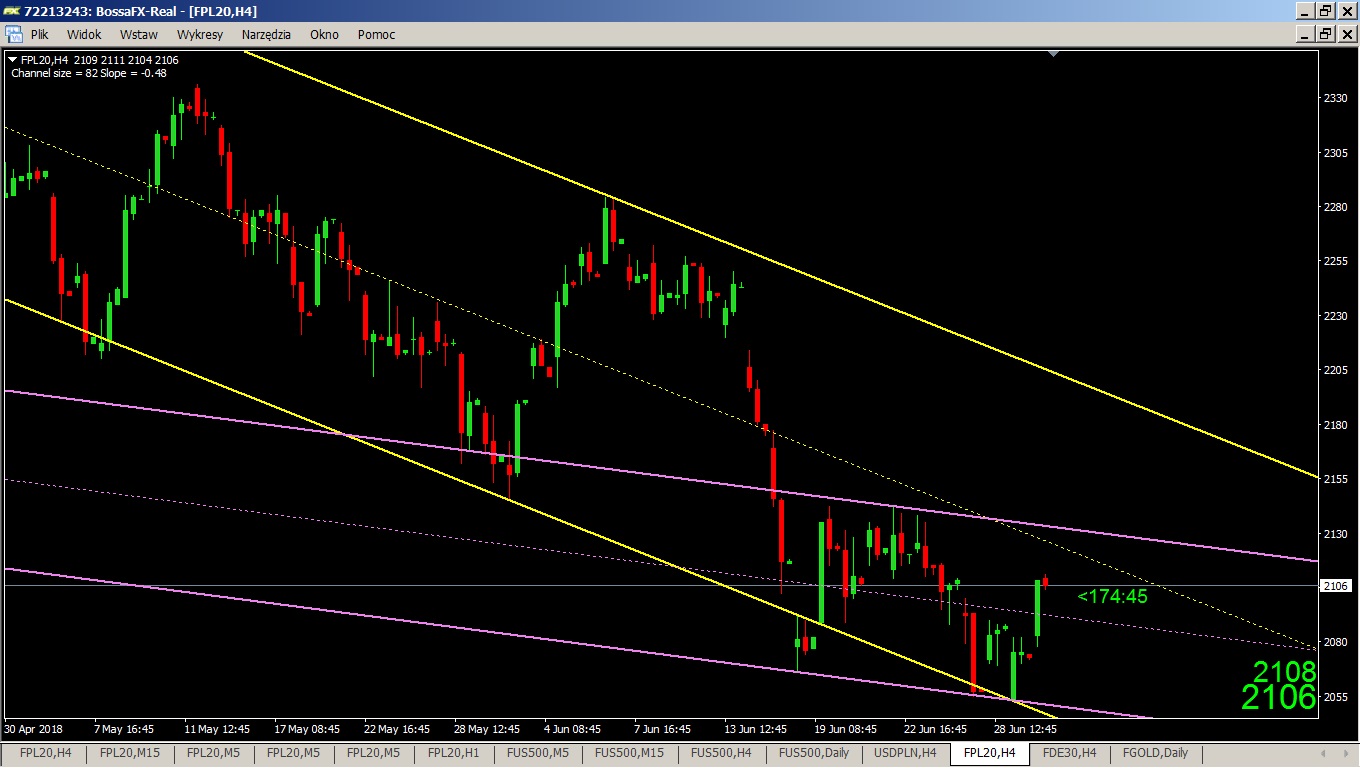This screenshot has height=768, width=1360.
Task: Open the Narzędzia menu
Action: coord(266,34)
